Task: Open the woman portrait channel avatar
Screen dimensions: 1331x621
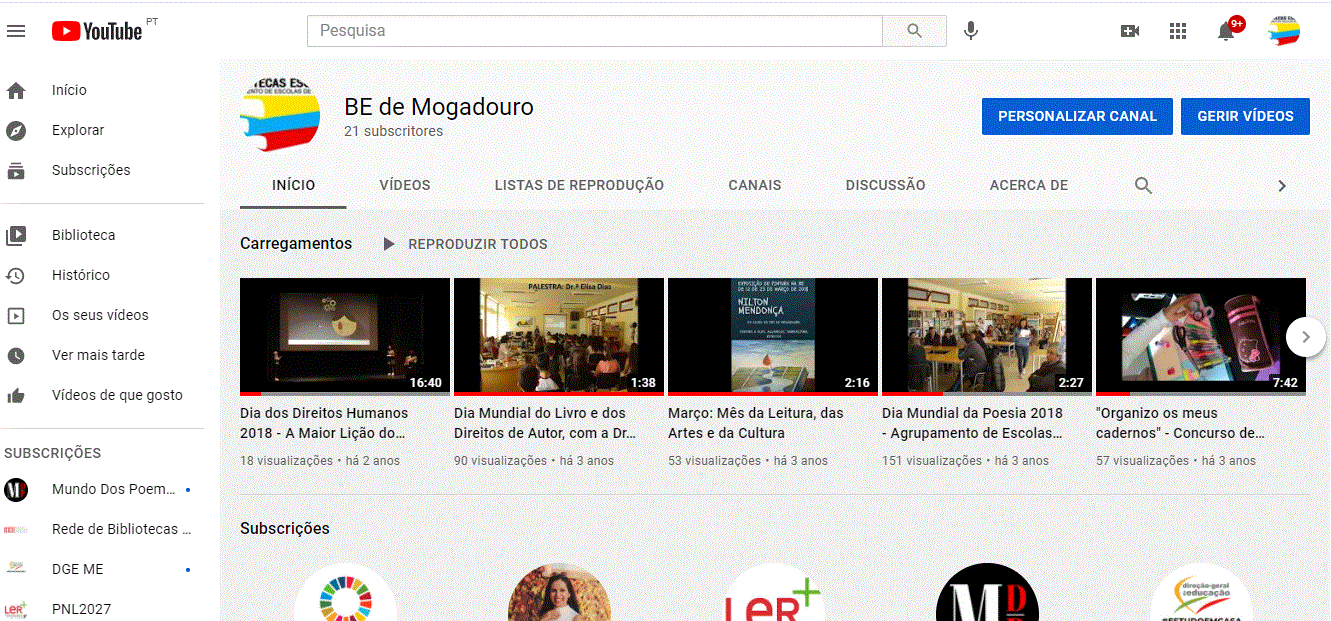Action: pyautogui.click(x=559, y=594)
